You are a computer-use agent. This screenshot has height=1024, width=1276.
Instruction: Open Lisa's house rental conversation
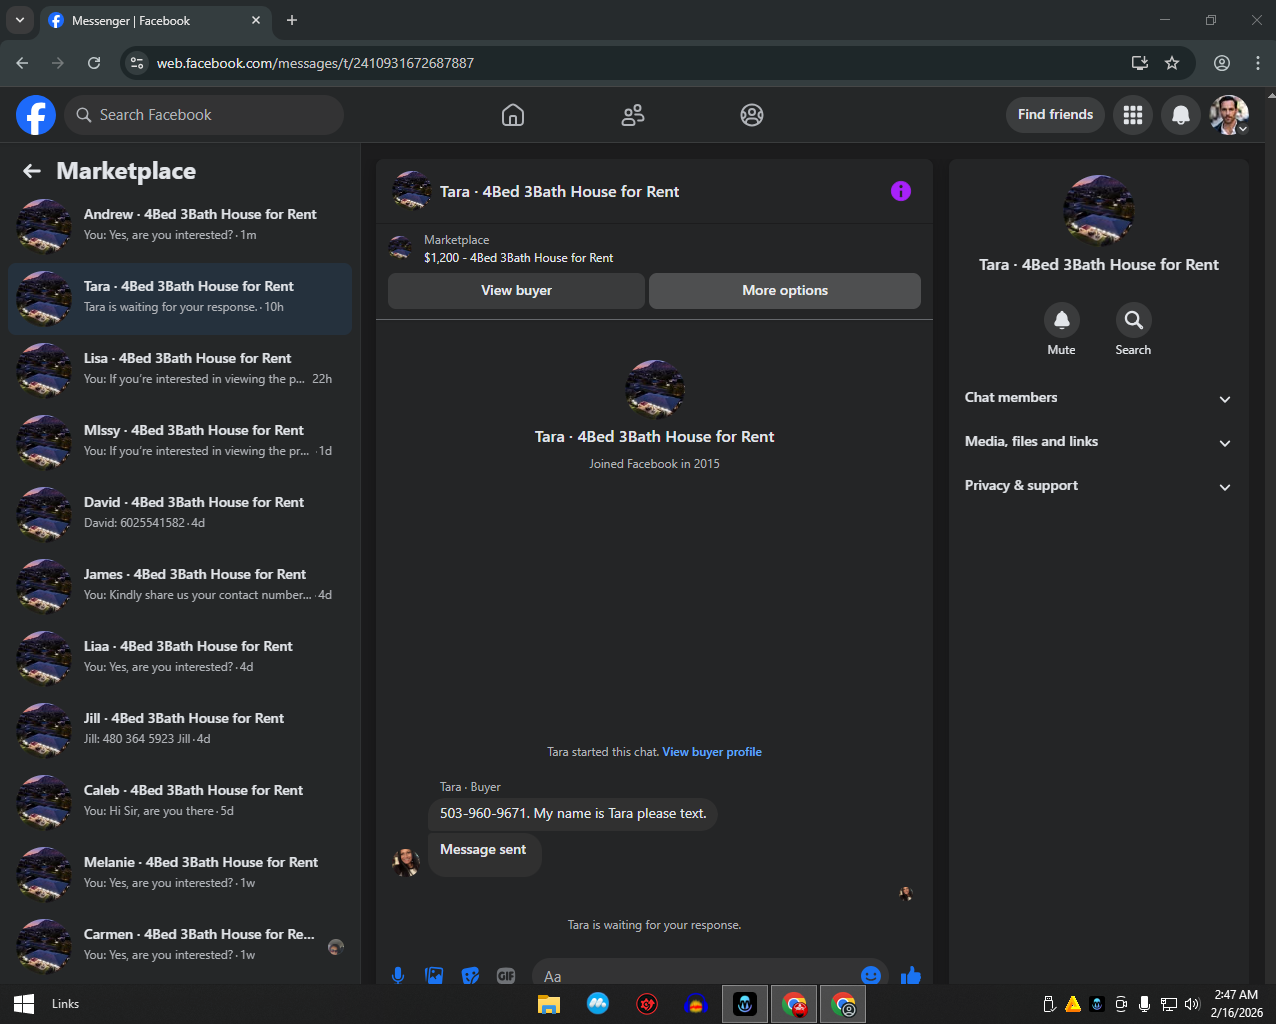(x=180, y=371)
